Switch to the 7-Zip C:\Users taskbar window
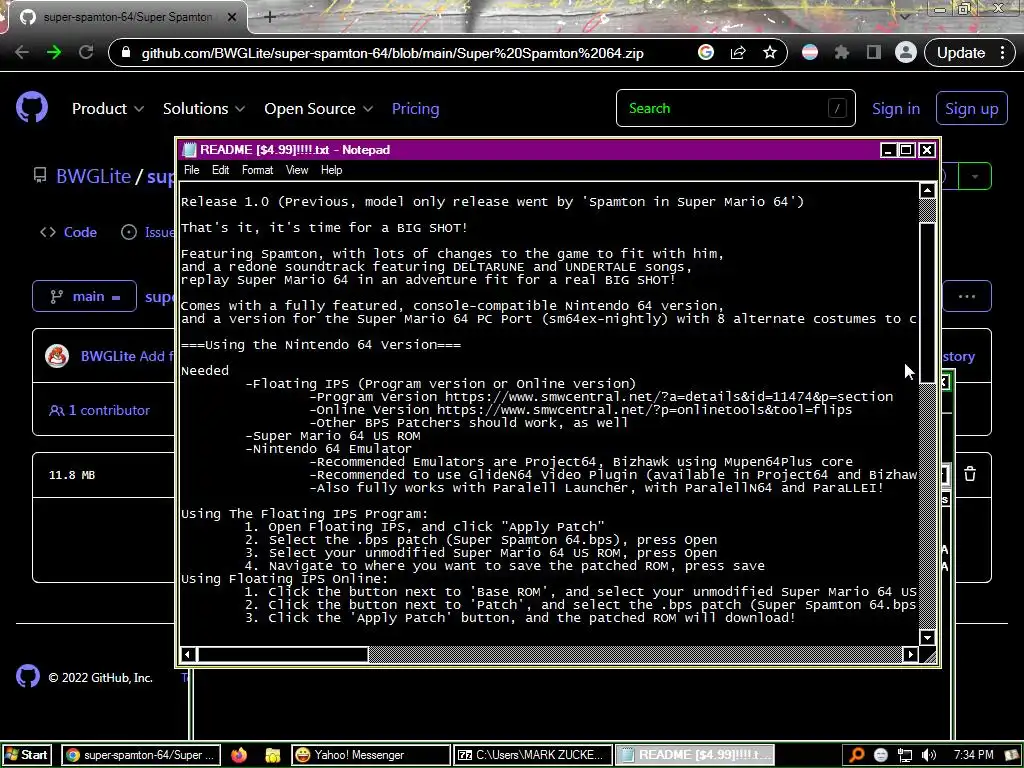Viewport: 1024px width, 768px height. point(534,755)
